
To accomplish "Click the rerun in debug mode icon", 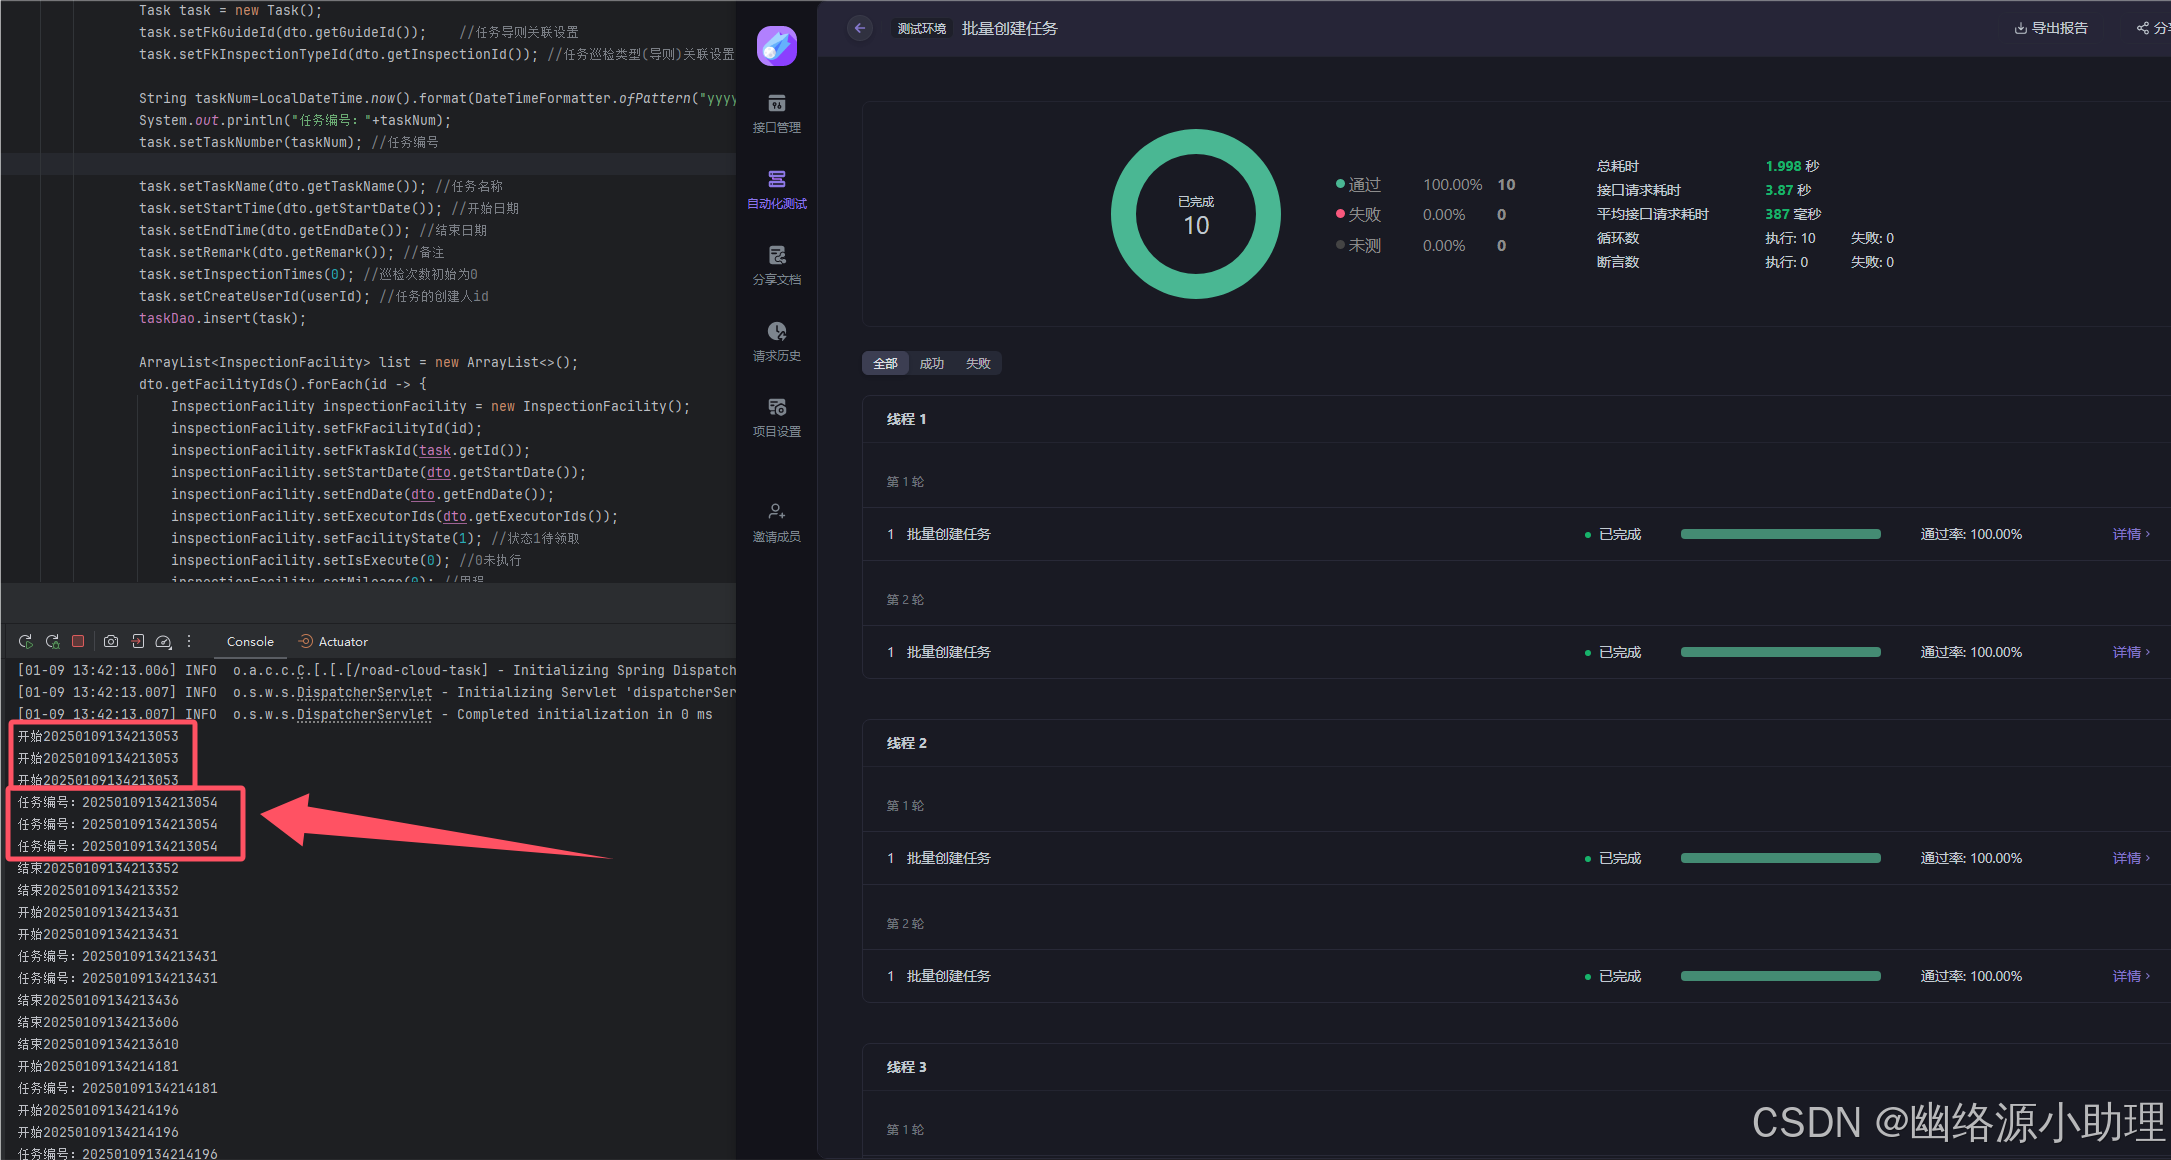I will click(53, 641).
